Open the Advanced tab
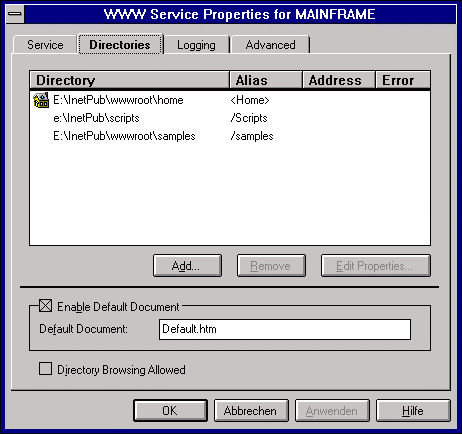Viewport: 462px width, 434px height. point(270,45)
